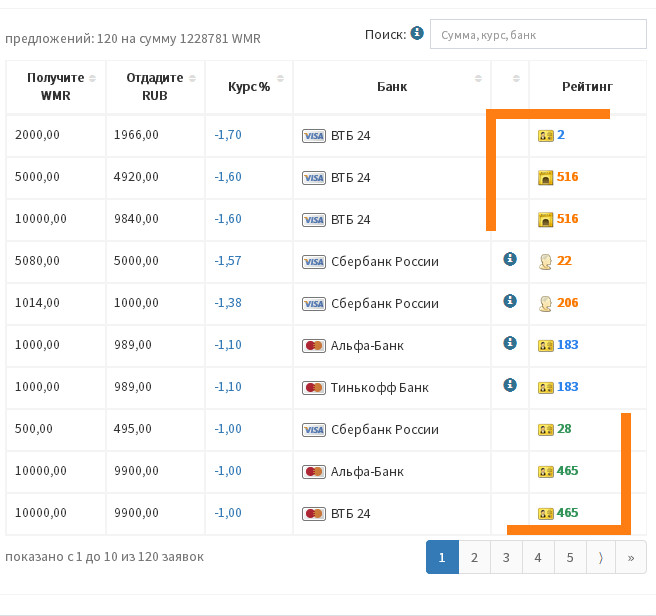The width and height of the screenshot is (656, 616).
Task: Click merchant icon in the 9840,00 row
Action: point(546,219)
